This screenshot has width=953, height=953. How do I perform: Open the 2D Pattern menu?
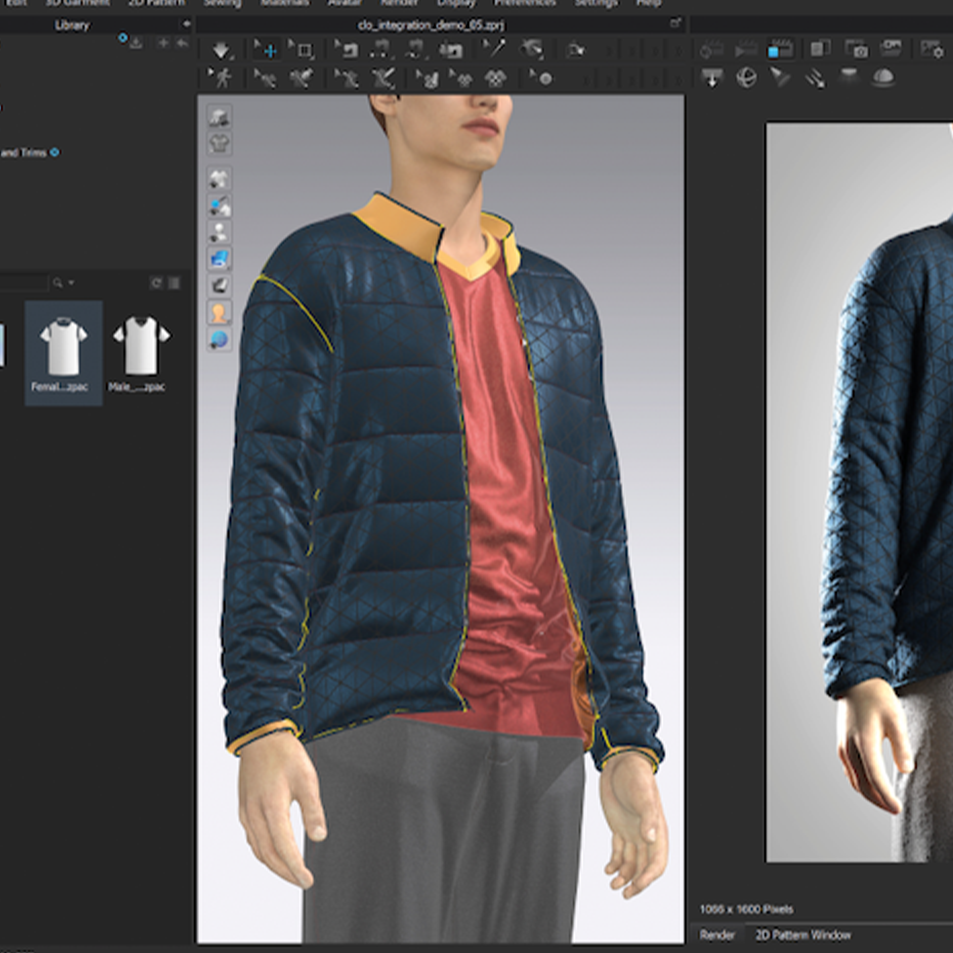tap(156, 3)
